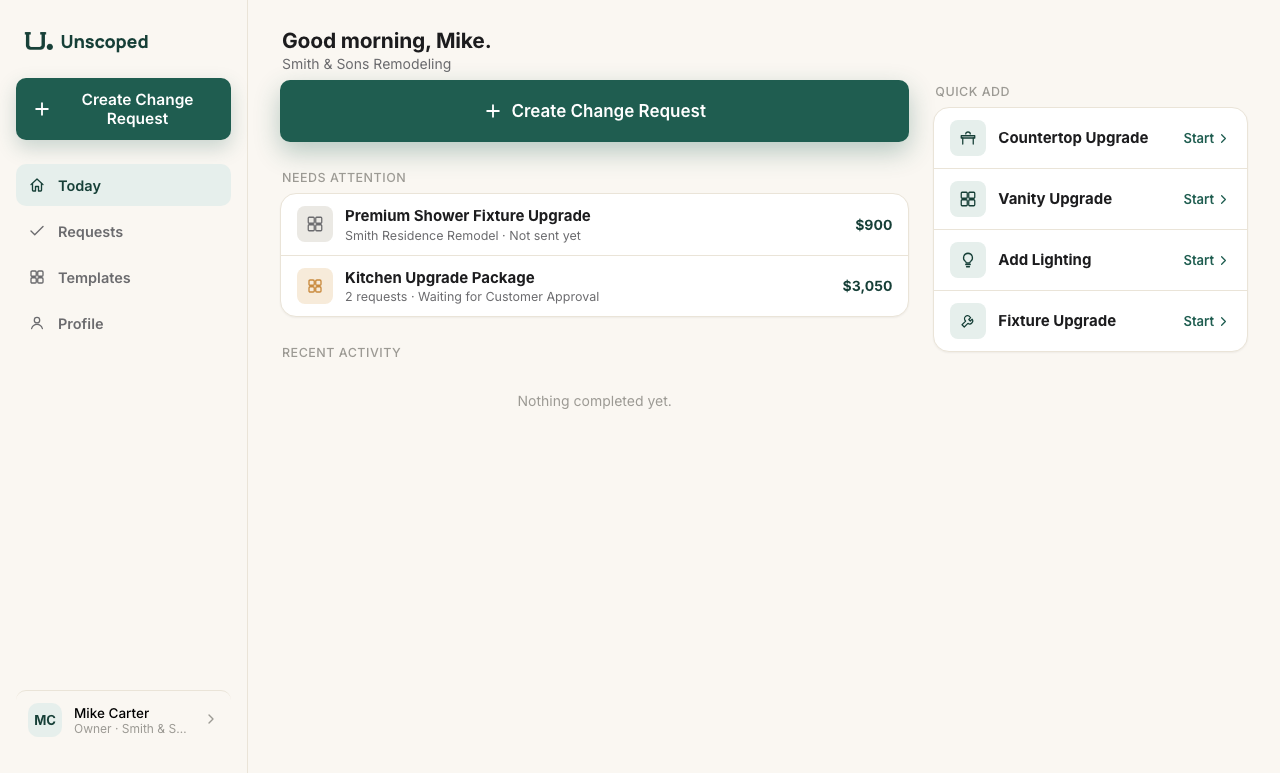Click the MC avatar badge

(x=45, y=720)
